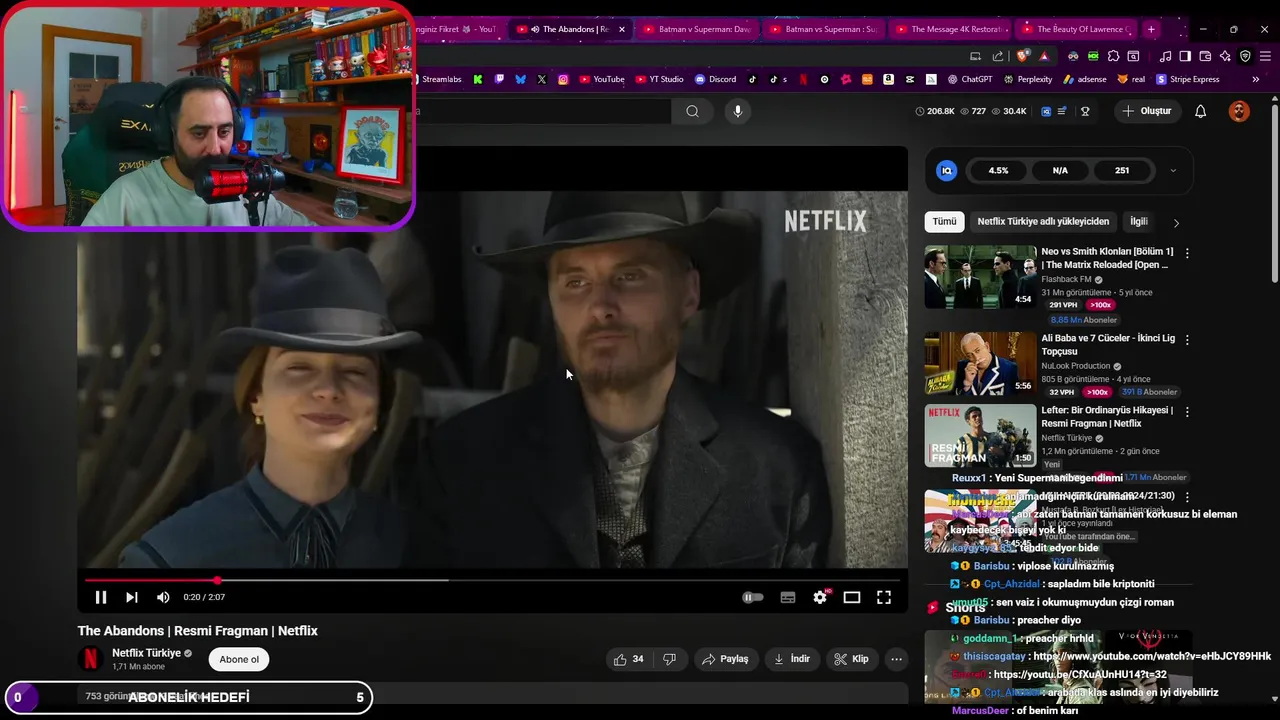Click the page share icon in toolbar
Viewport: 1280px width, 720px height.
(x=998, y=57)
